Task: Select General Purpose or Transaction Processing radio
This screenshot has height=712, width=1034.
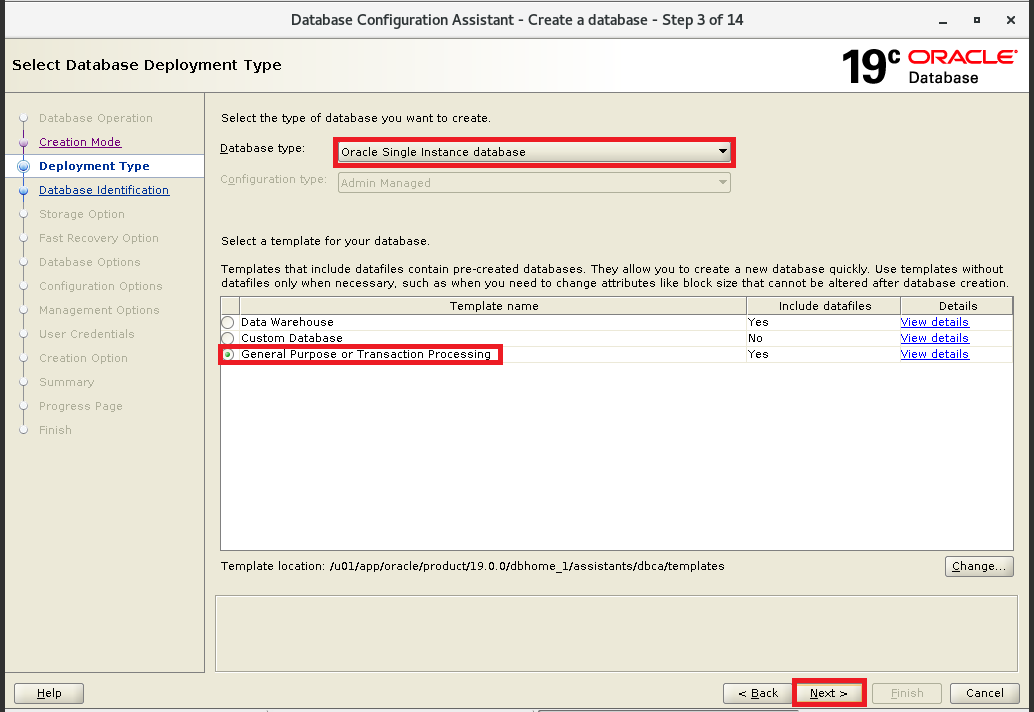Action: tap(228, 354)
